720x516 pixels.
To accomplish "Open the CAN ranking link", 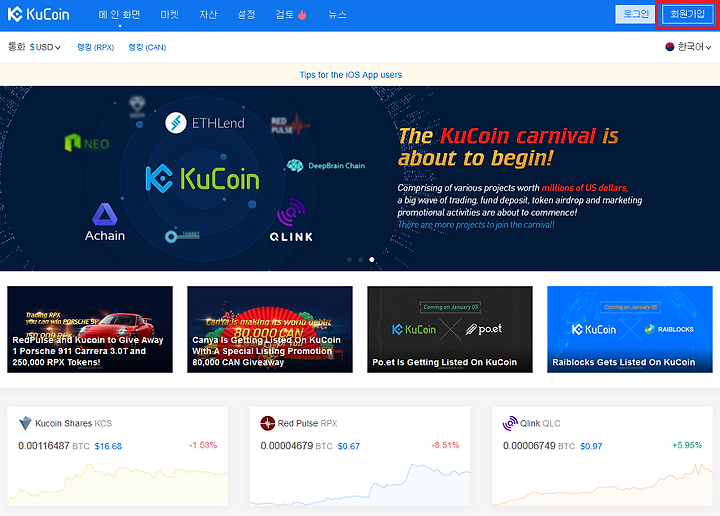I will click(147, 47).
